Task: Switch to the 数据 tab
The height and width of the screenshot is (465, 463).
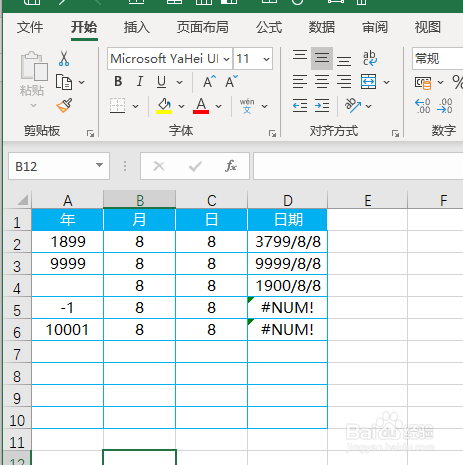Action: coord(322,27)
